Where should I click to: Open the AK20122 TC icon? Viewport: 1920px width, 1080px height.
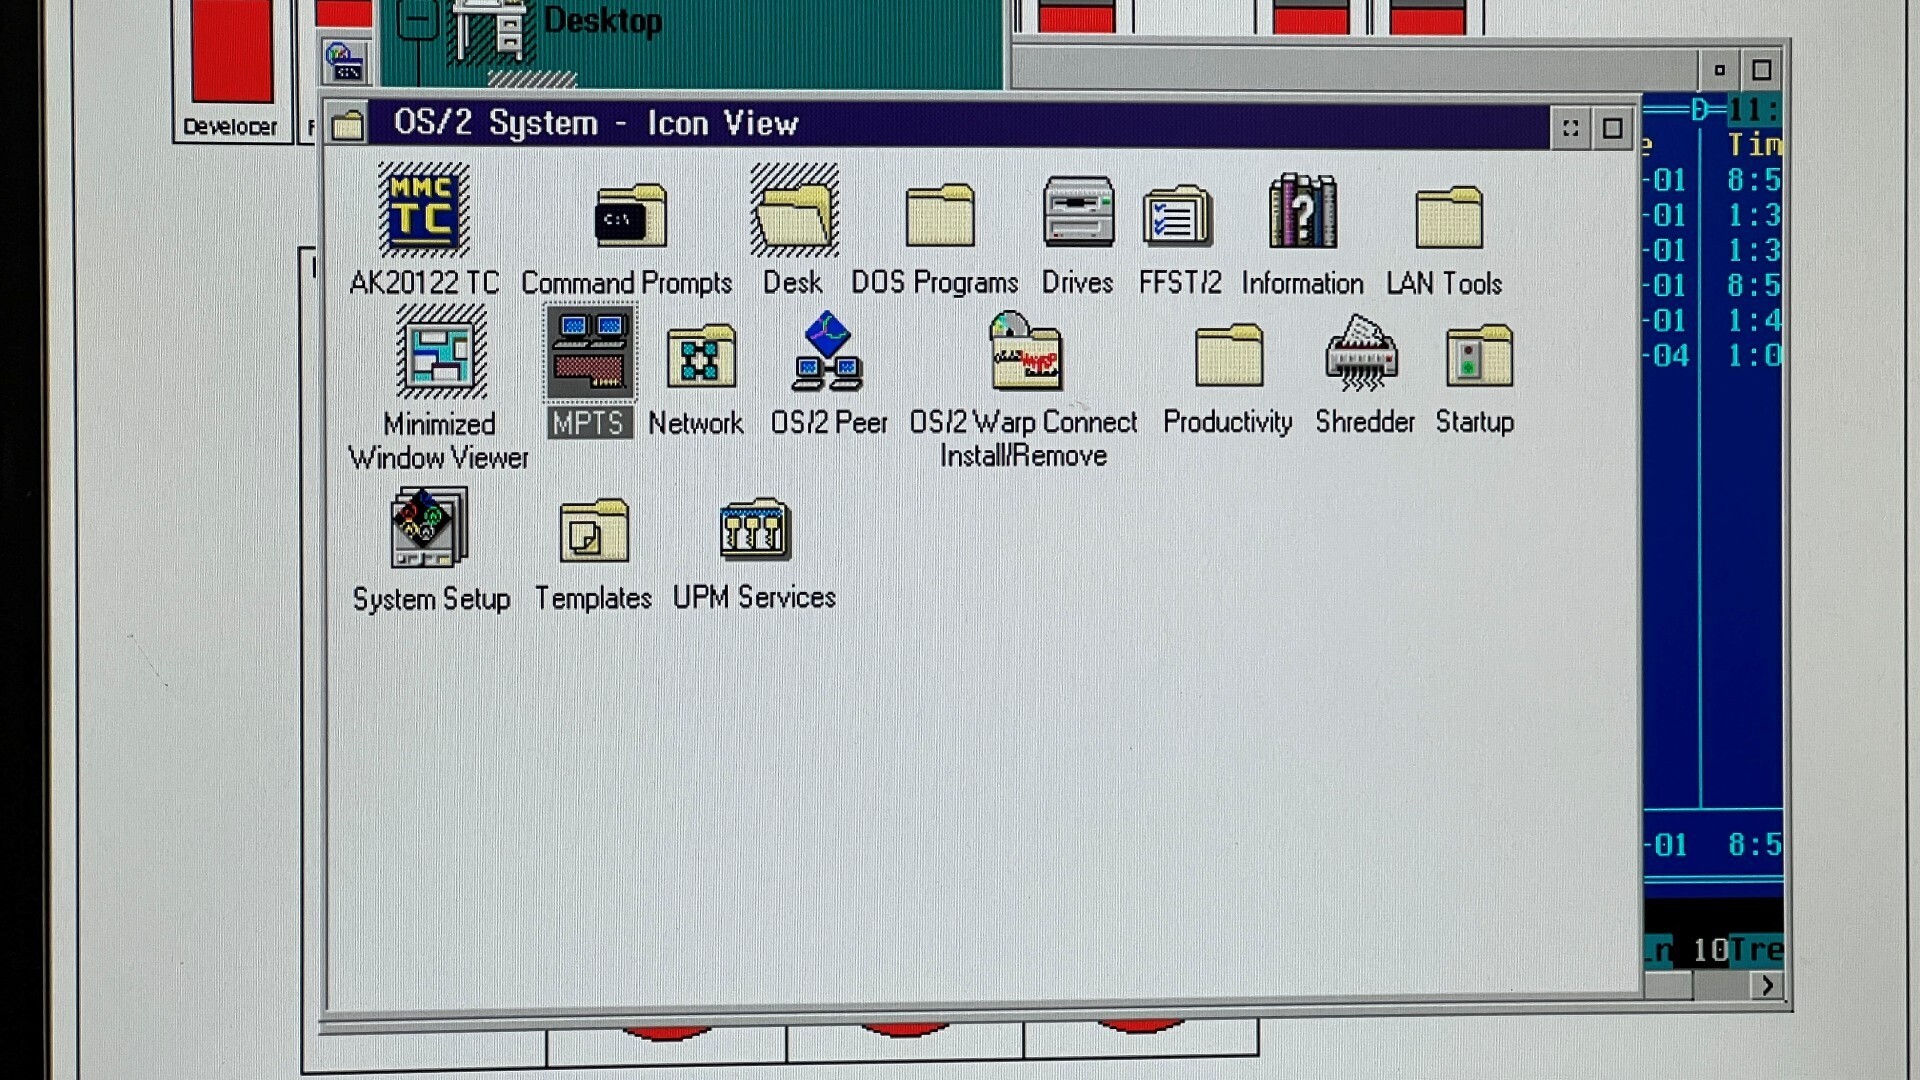pyautogui.click(x=423, y=210)
